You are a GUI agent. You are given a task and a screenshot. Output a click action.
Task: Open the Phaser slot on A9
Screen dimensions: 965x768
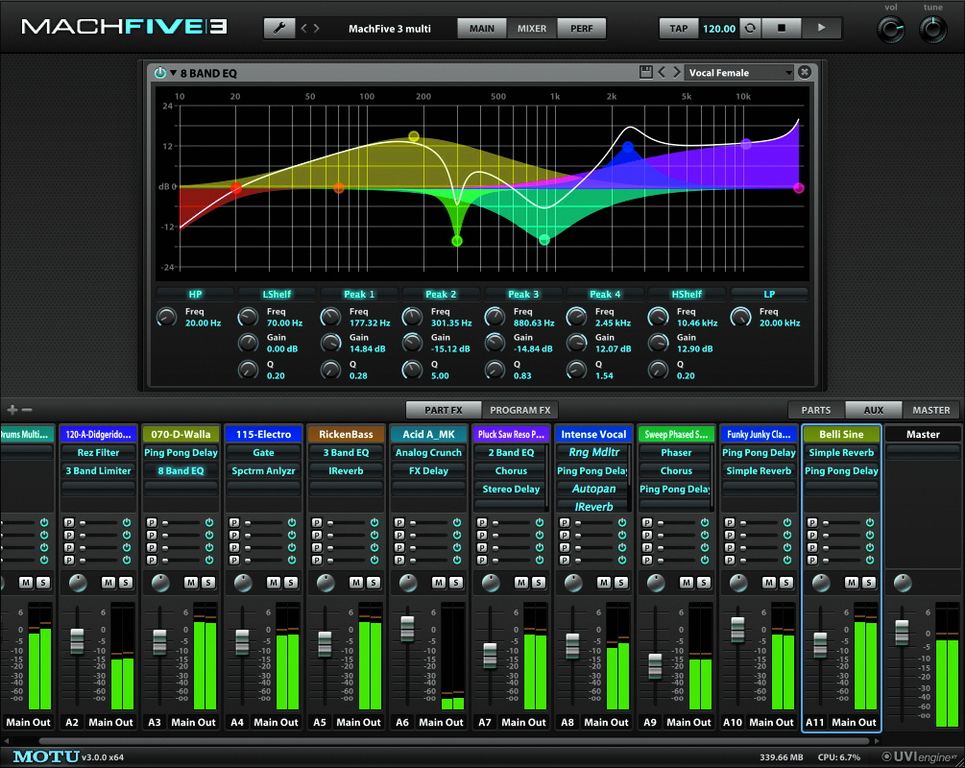coord(676,452)
